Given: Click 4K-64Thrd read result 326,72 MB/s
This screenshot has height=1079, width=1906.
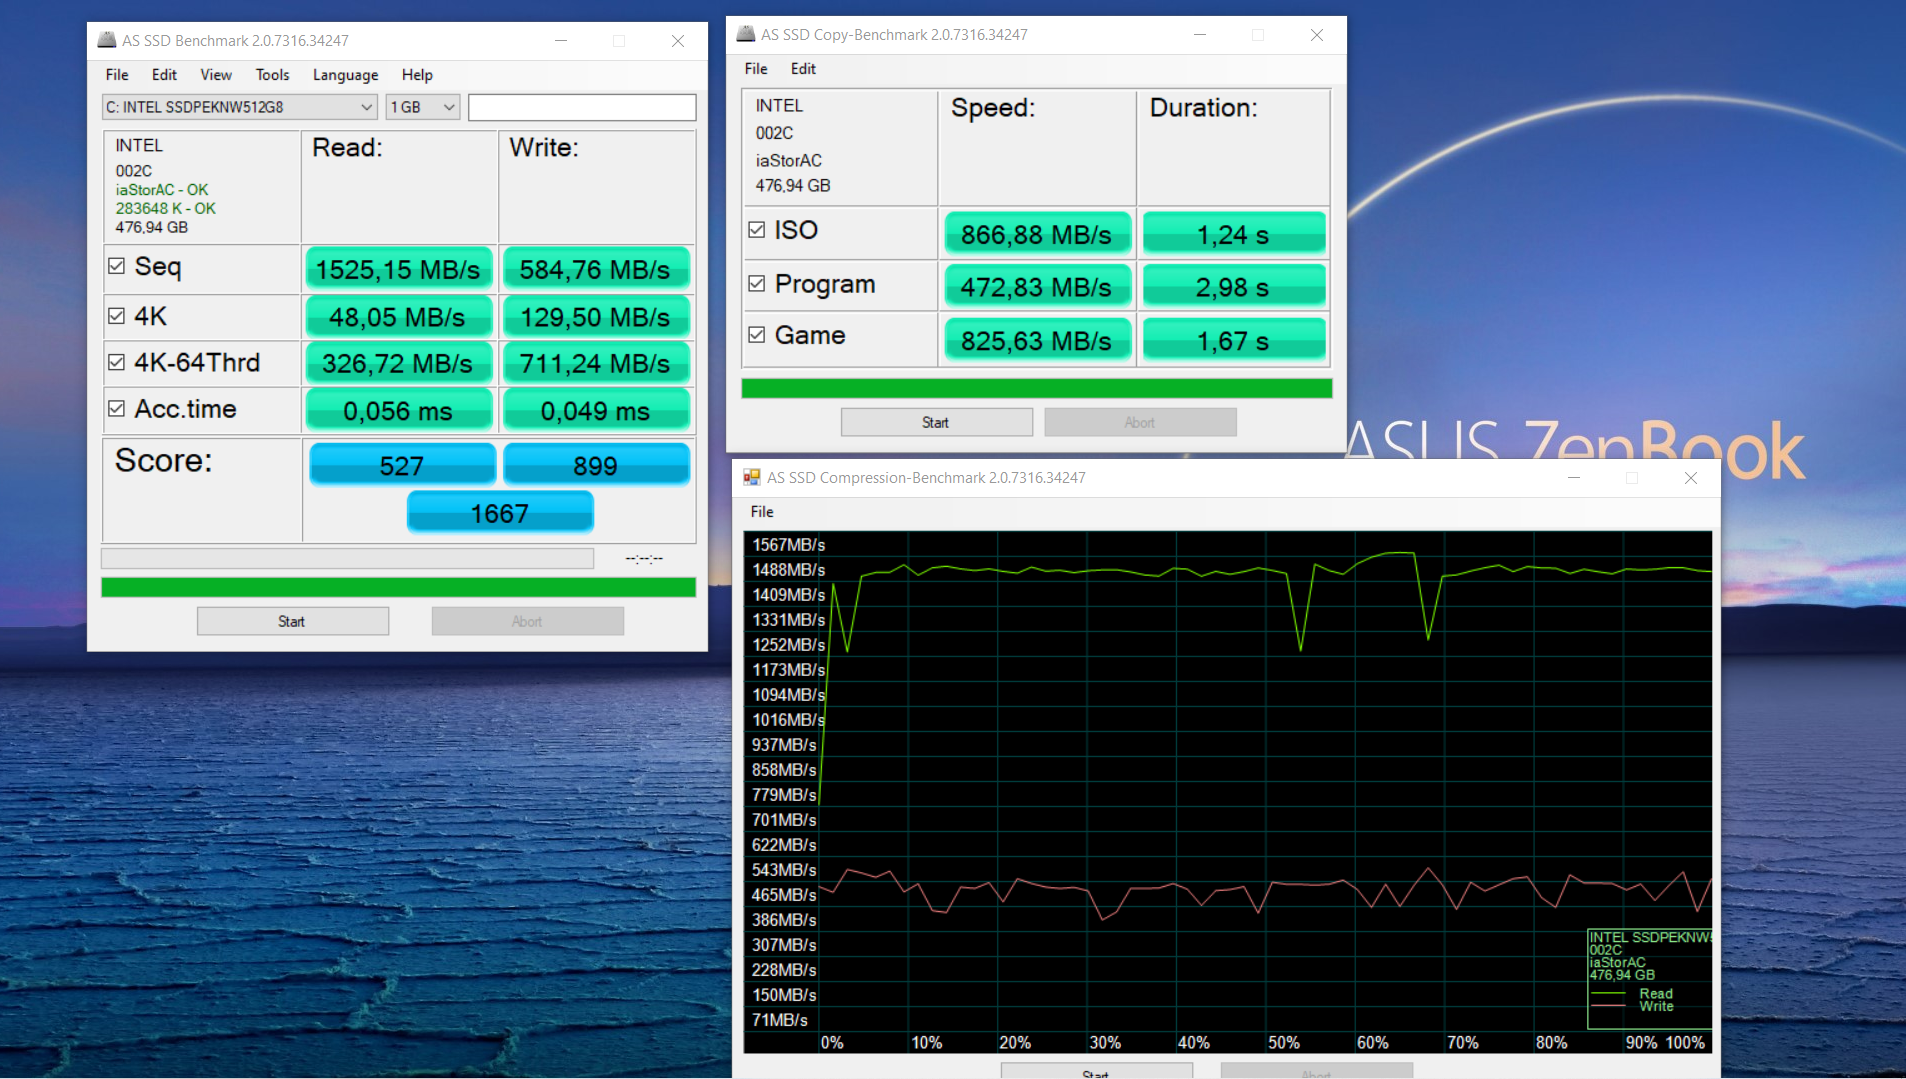Looking at the screenshot, I should point(398,363).
